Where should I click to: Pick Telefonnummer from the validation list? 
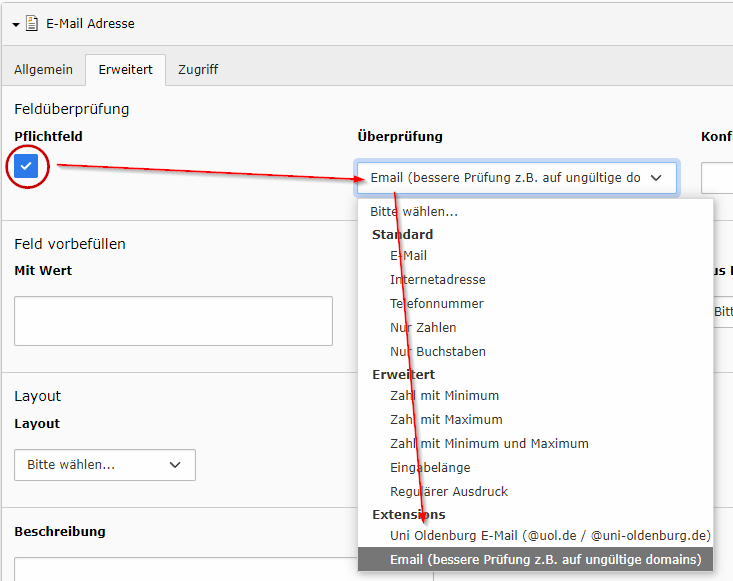click(x=436, y=304)
